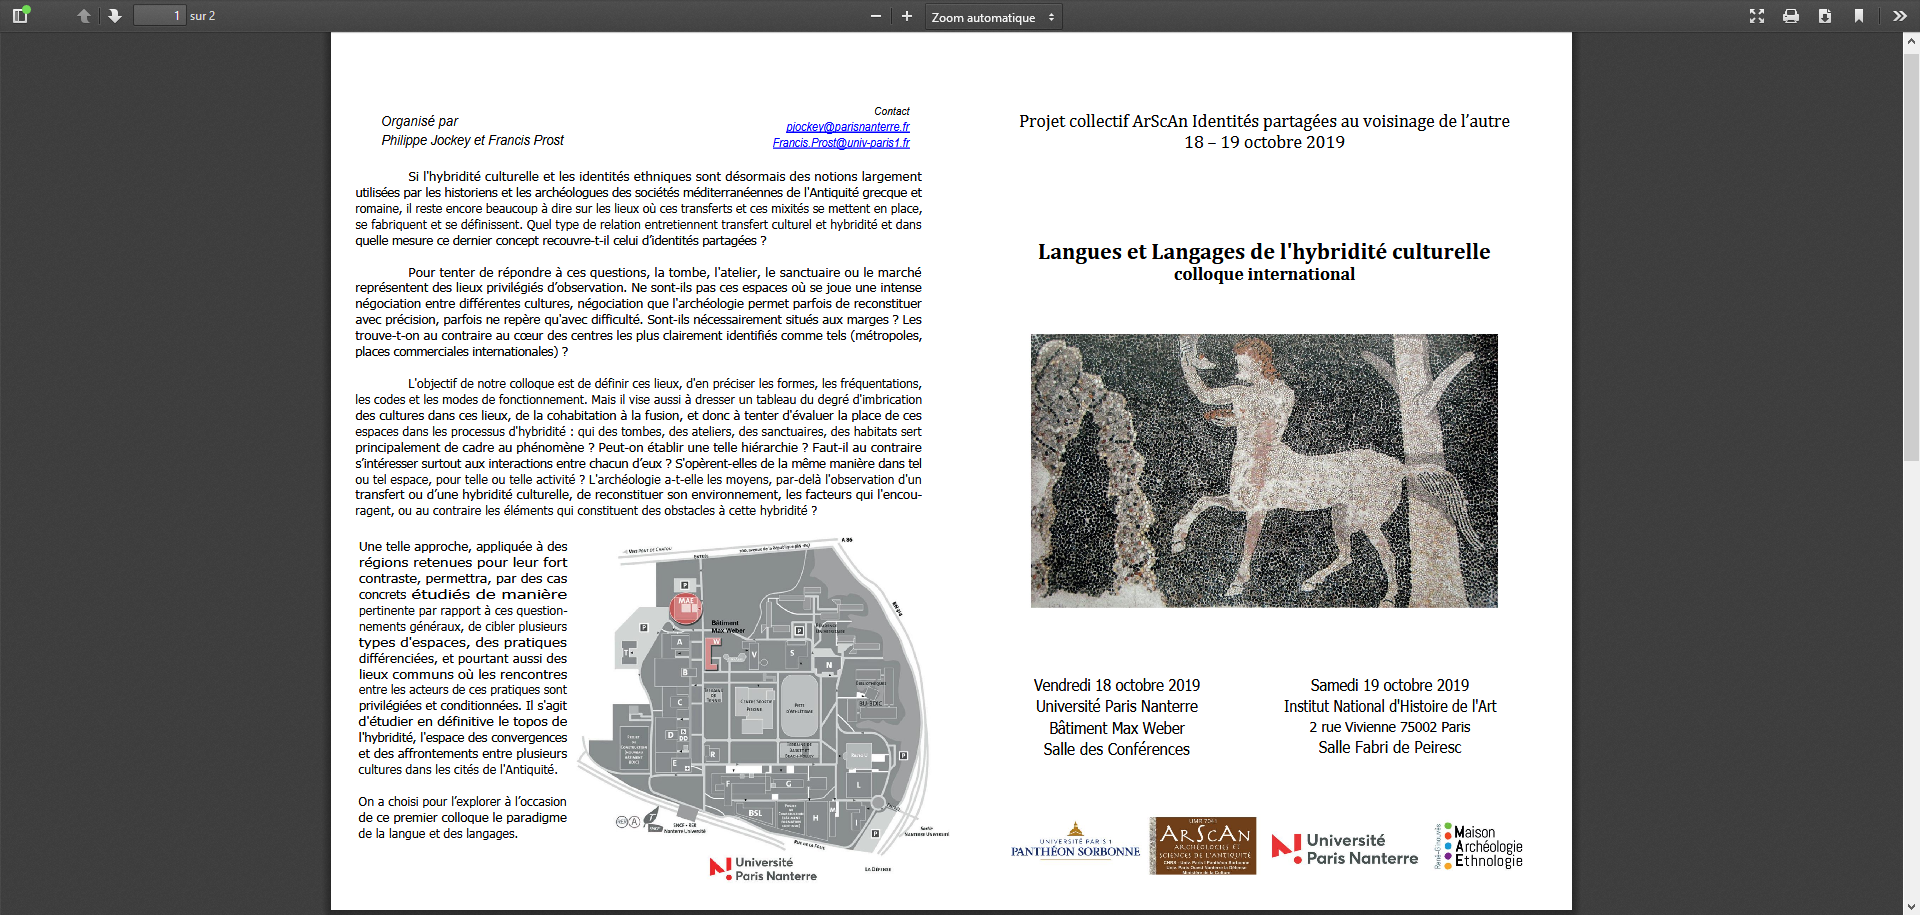Open Francis.Prost@univ-paris1.fr email link
The image size is (1920, 915).
coord(841,143)
